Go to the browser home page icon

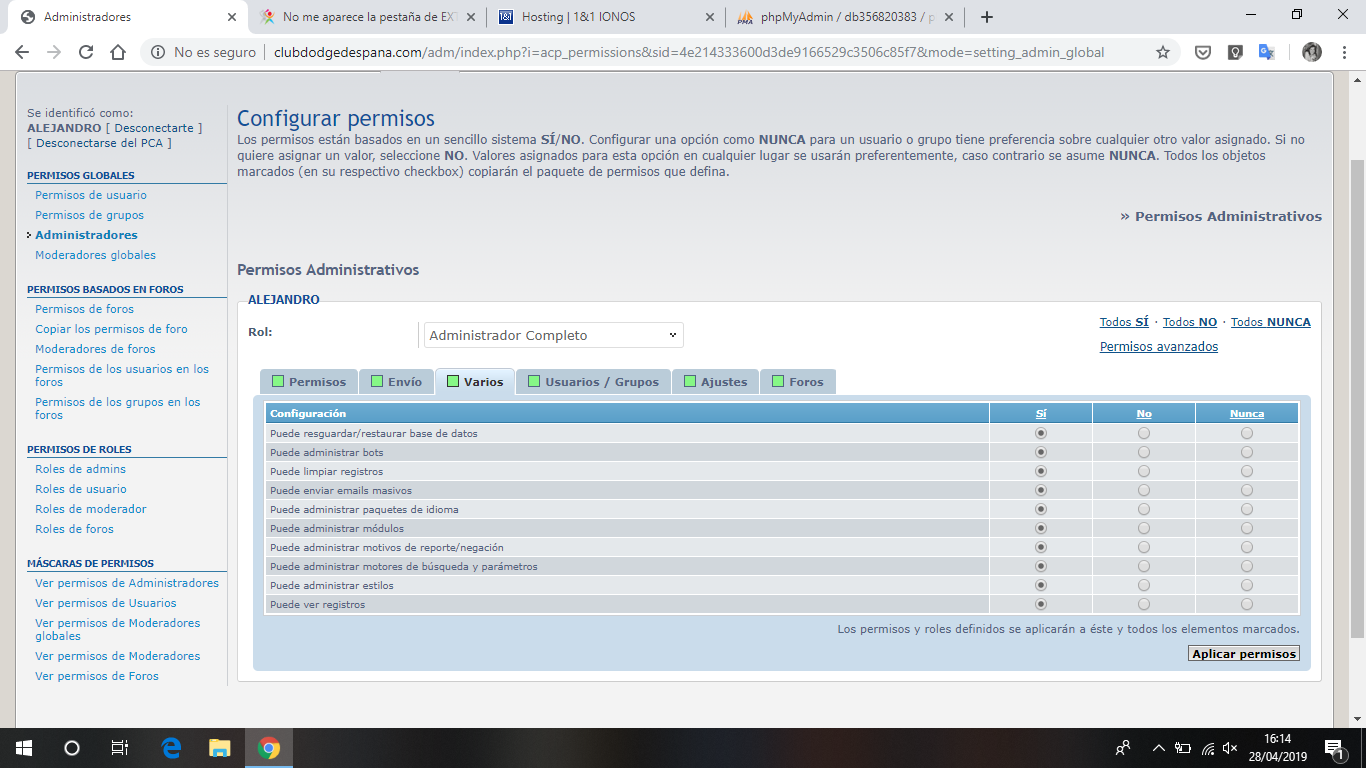(x=118, y=52)
